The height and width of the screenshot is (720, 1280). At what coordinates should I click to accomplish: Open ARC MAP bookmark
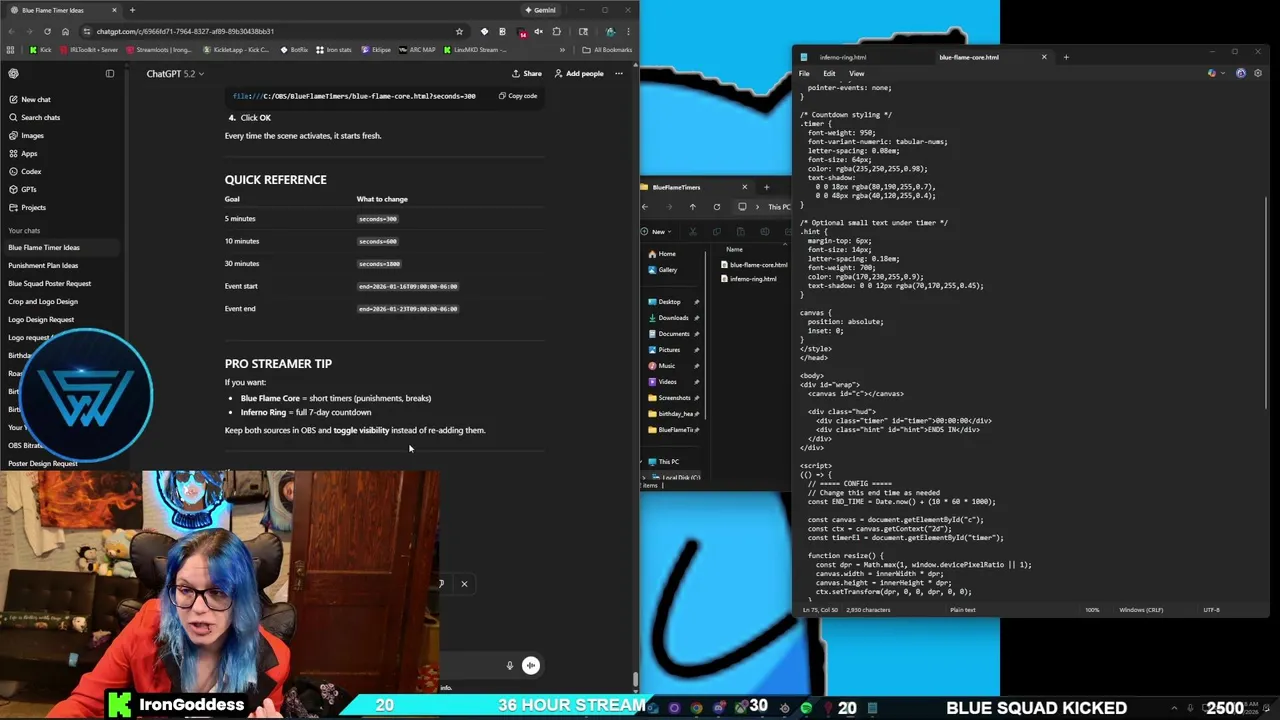[x=417, y=49]
